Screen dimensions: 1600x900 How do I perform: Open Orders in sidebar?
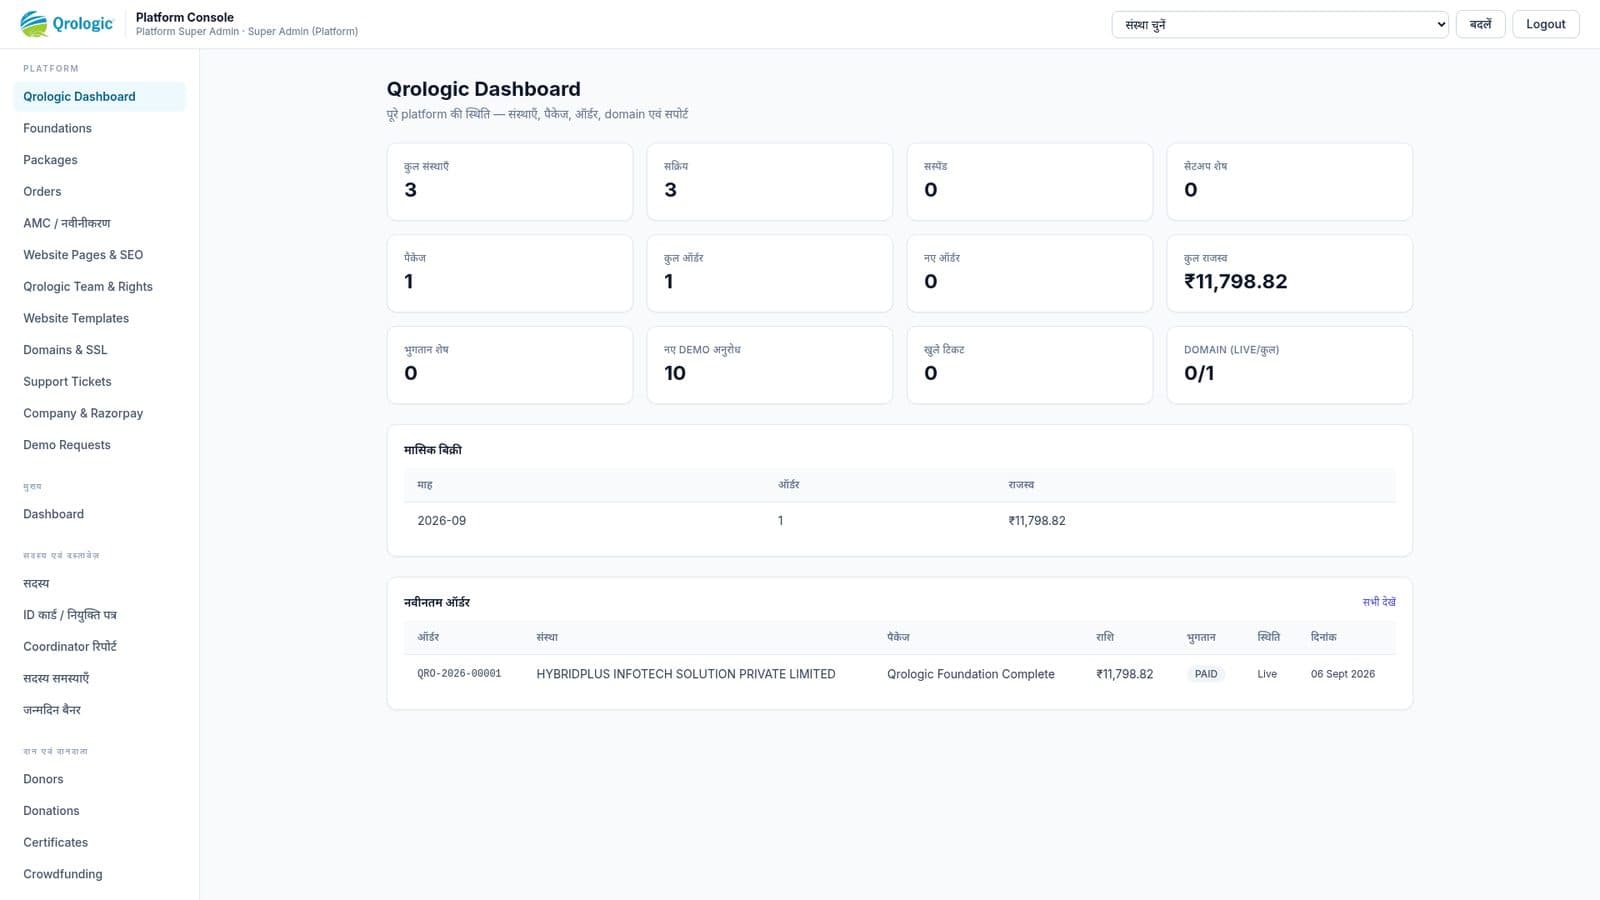(x=99, y=192)
